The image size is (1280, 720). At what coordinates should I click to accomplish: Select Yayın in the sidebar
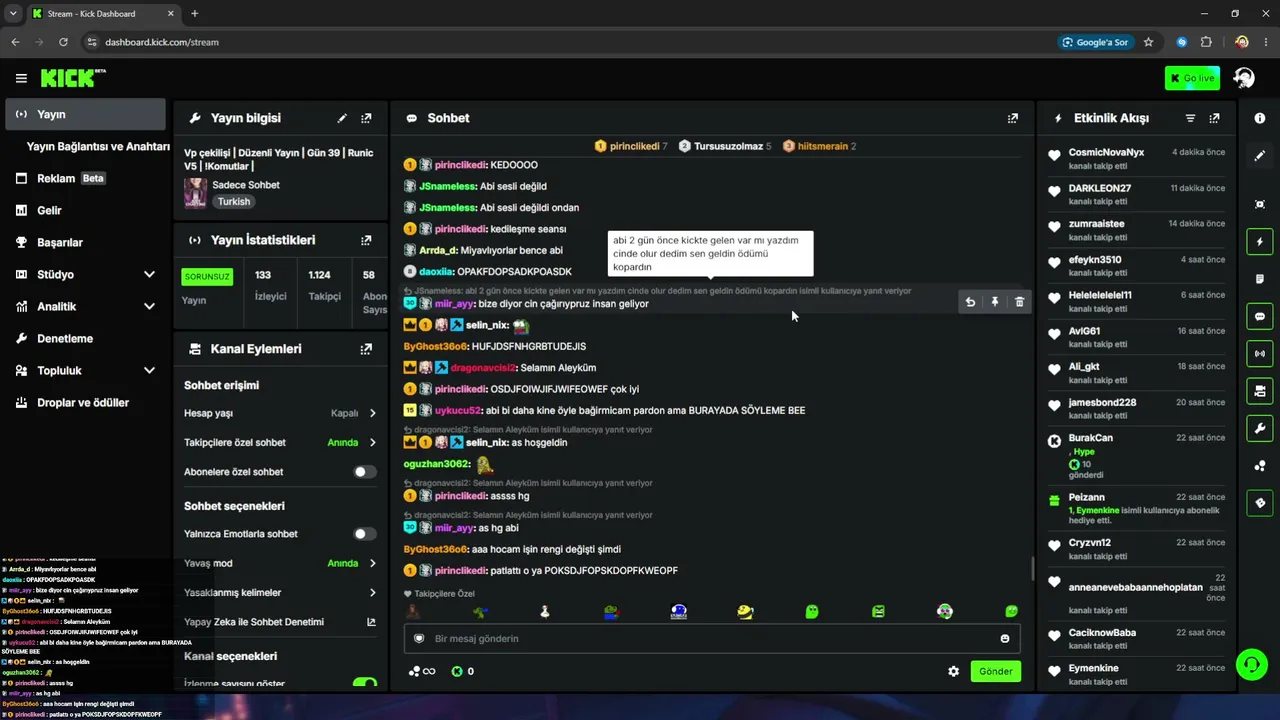pyautogui.click(x=86, y=114)
